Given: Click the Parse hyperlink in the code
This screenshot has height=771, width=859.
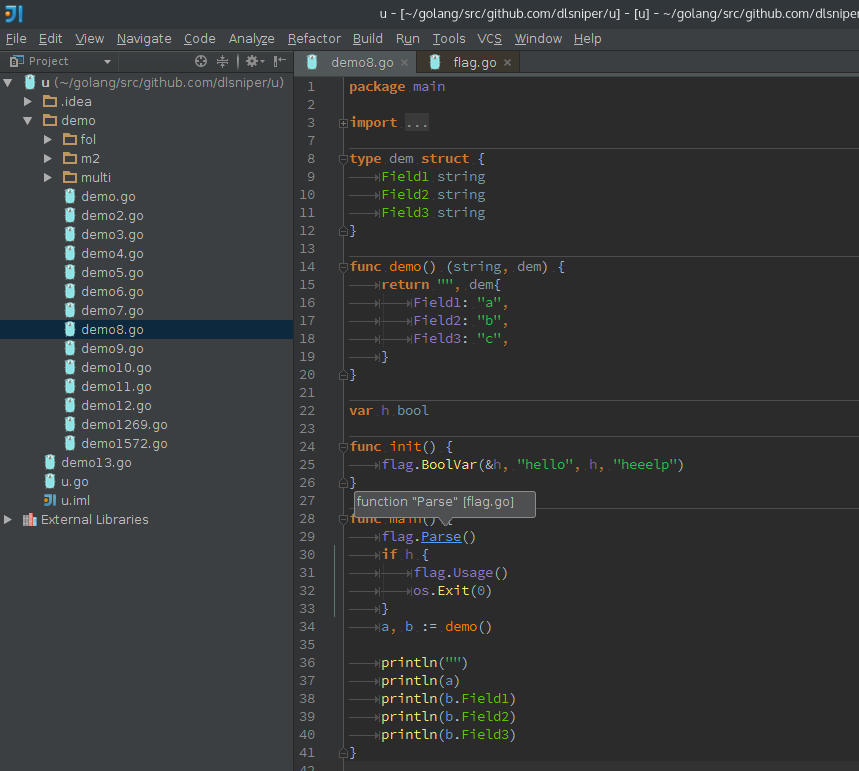Looking at the screenshot, I should point(440,536).
